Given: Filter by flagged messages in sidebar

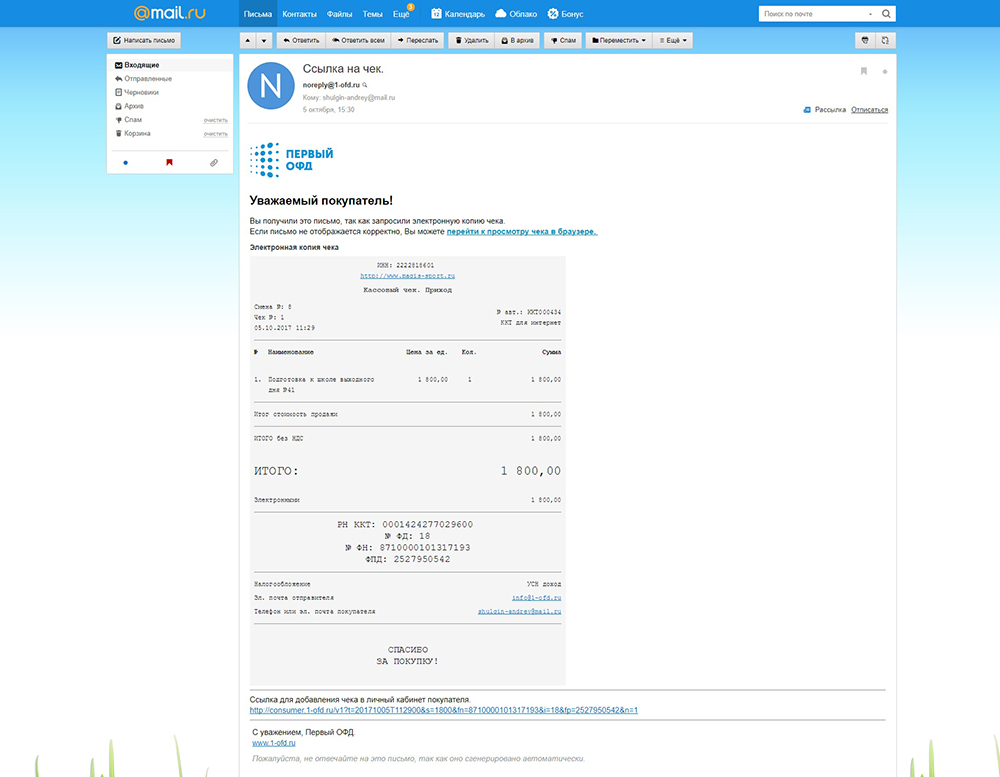Looking at the screenshot, I should point(169,162).
